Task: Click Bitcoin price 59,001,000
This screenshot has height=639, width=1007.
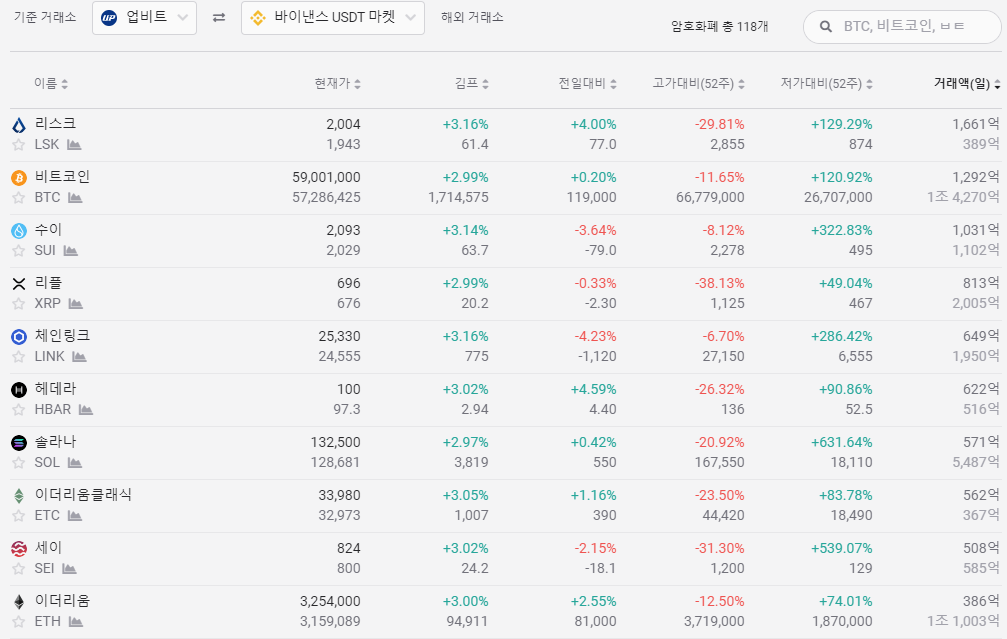Action: (326, 177)
